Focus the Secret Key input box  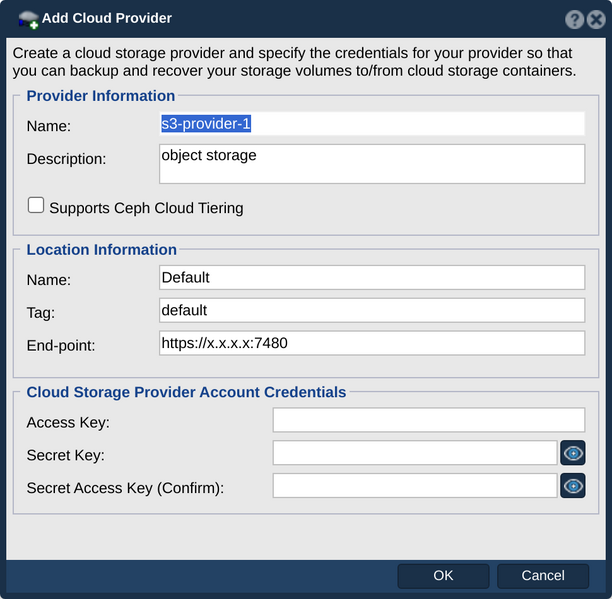tap(415, 453)
